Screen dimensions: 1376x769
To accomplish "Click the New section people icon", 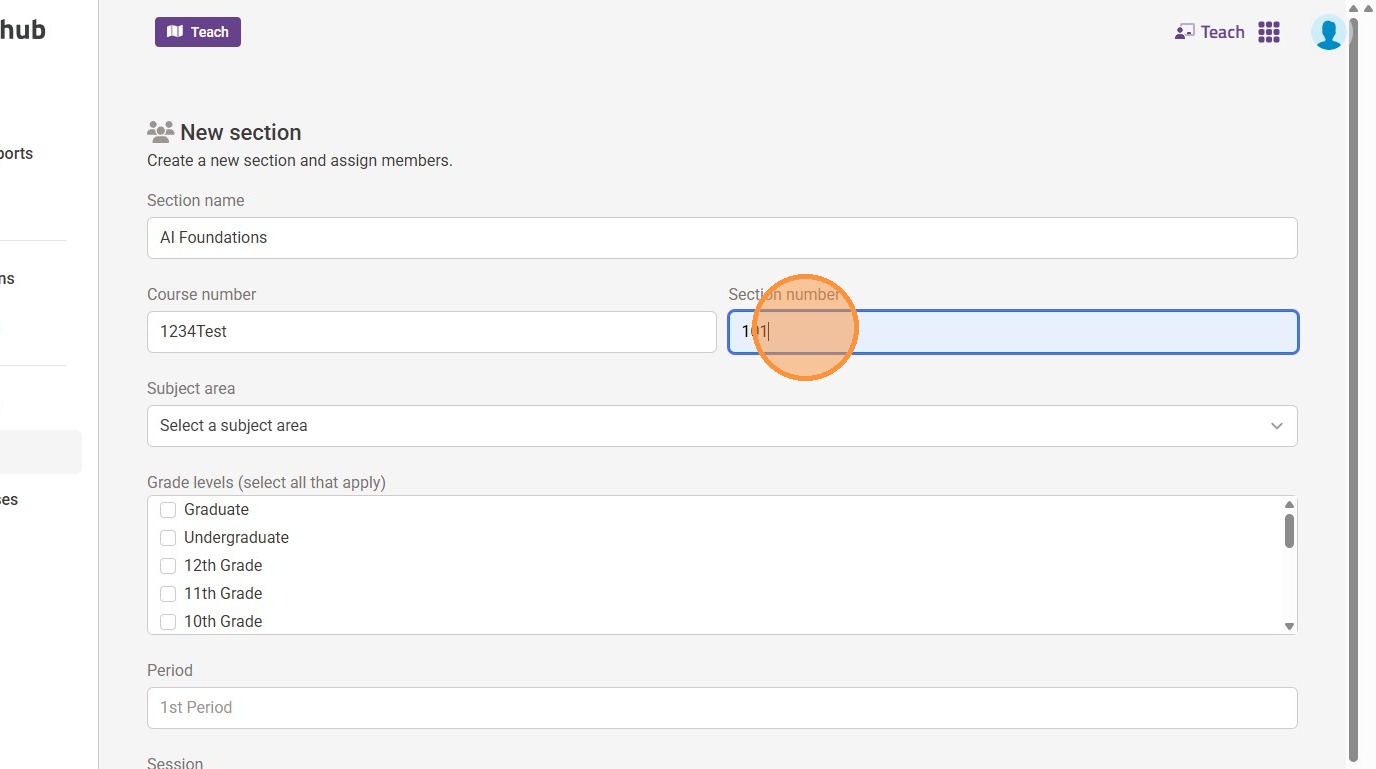I will 160,132.
